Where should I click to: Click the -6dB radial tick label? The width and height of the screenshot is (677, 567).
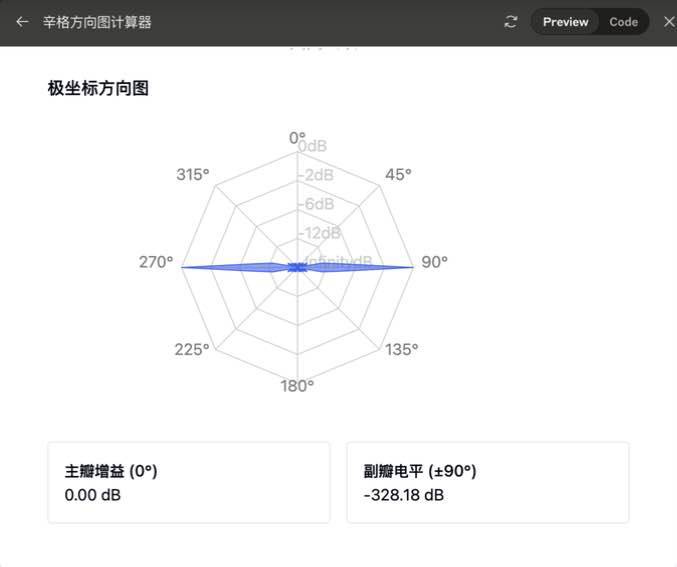[318, 204]
